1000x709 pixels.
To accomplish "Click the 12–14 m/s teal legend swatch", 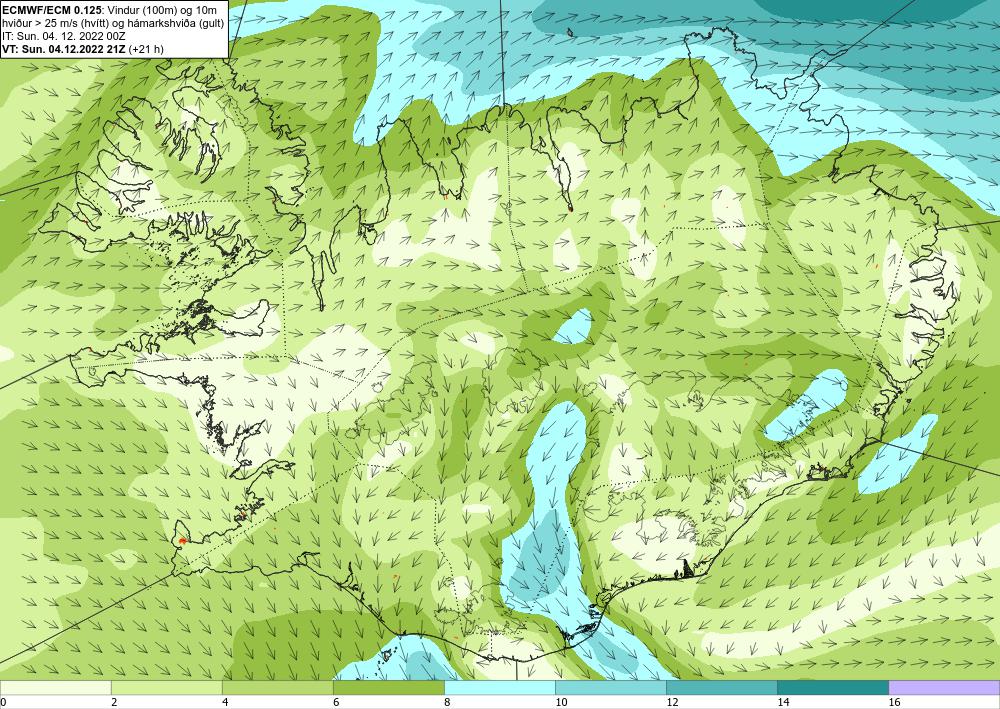I will coord(721,688).
